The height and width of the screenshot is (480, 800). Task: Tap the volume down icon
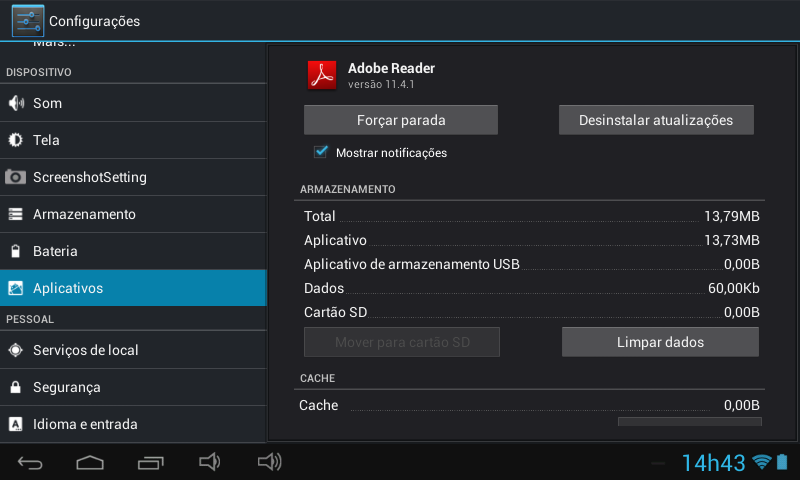click(210, 462)
